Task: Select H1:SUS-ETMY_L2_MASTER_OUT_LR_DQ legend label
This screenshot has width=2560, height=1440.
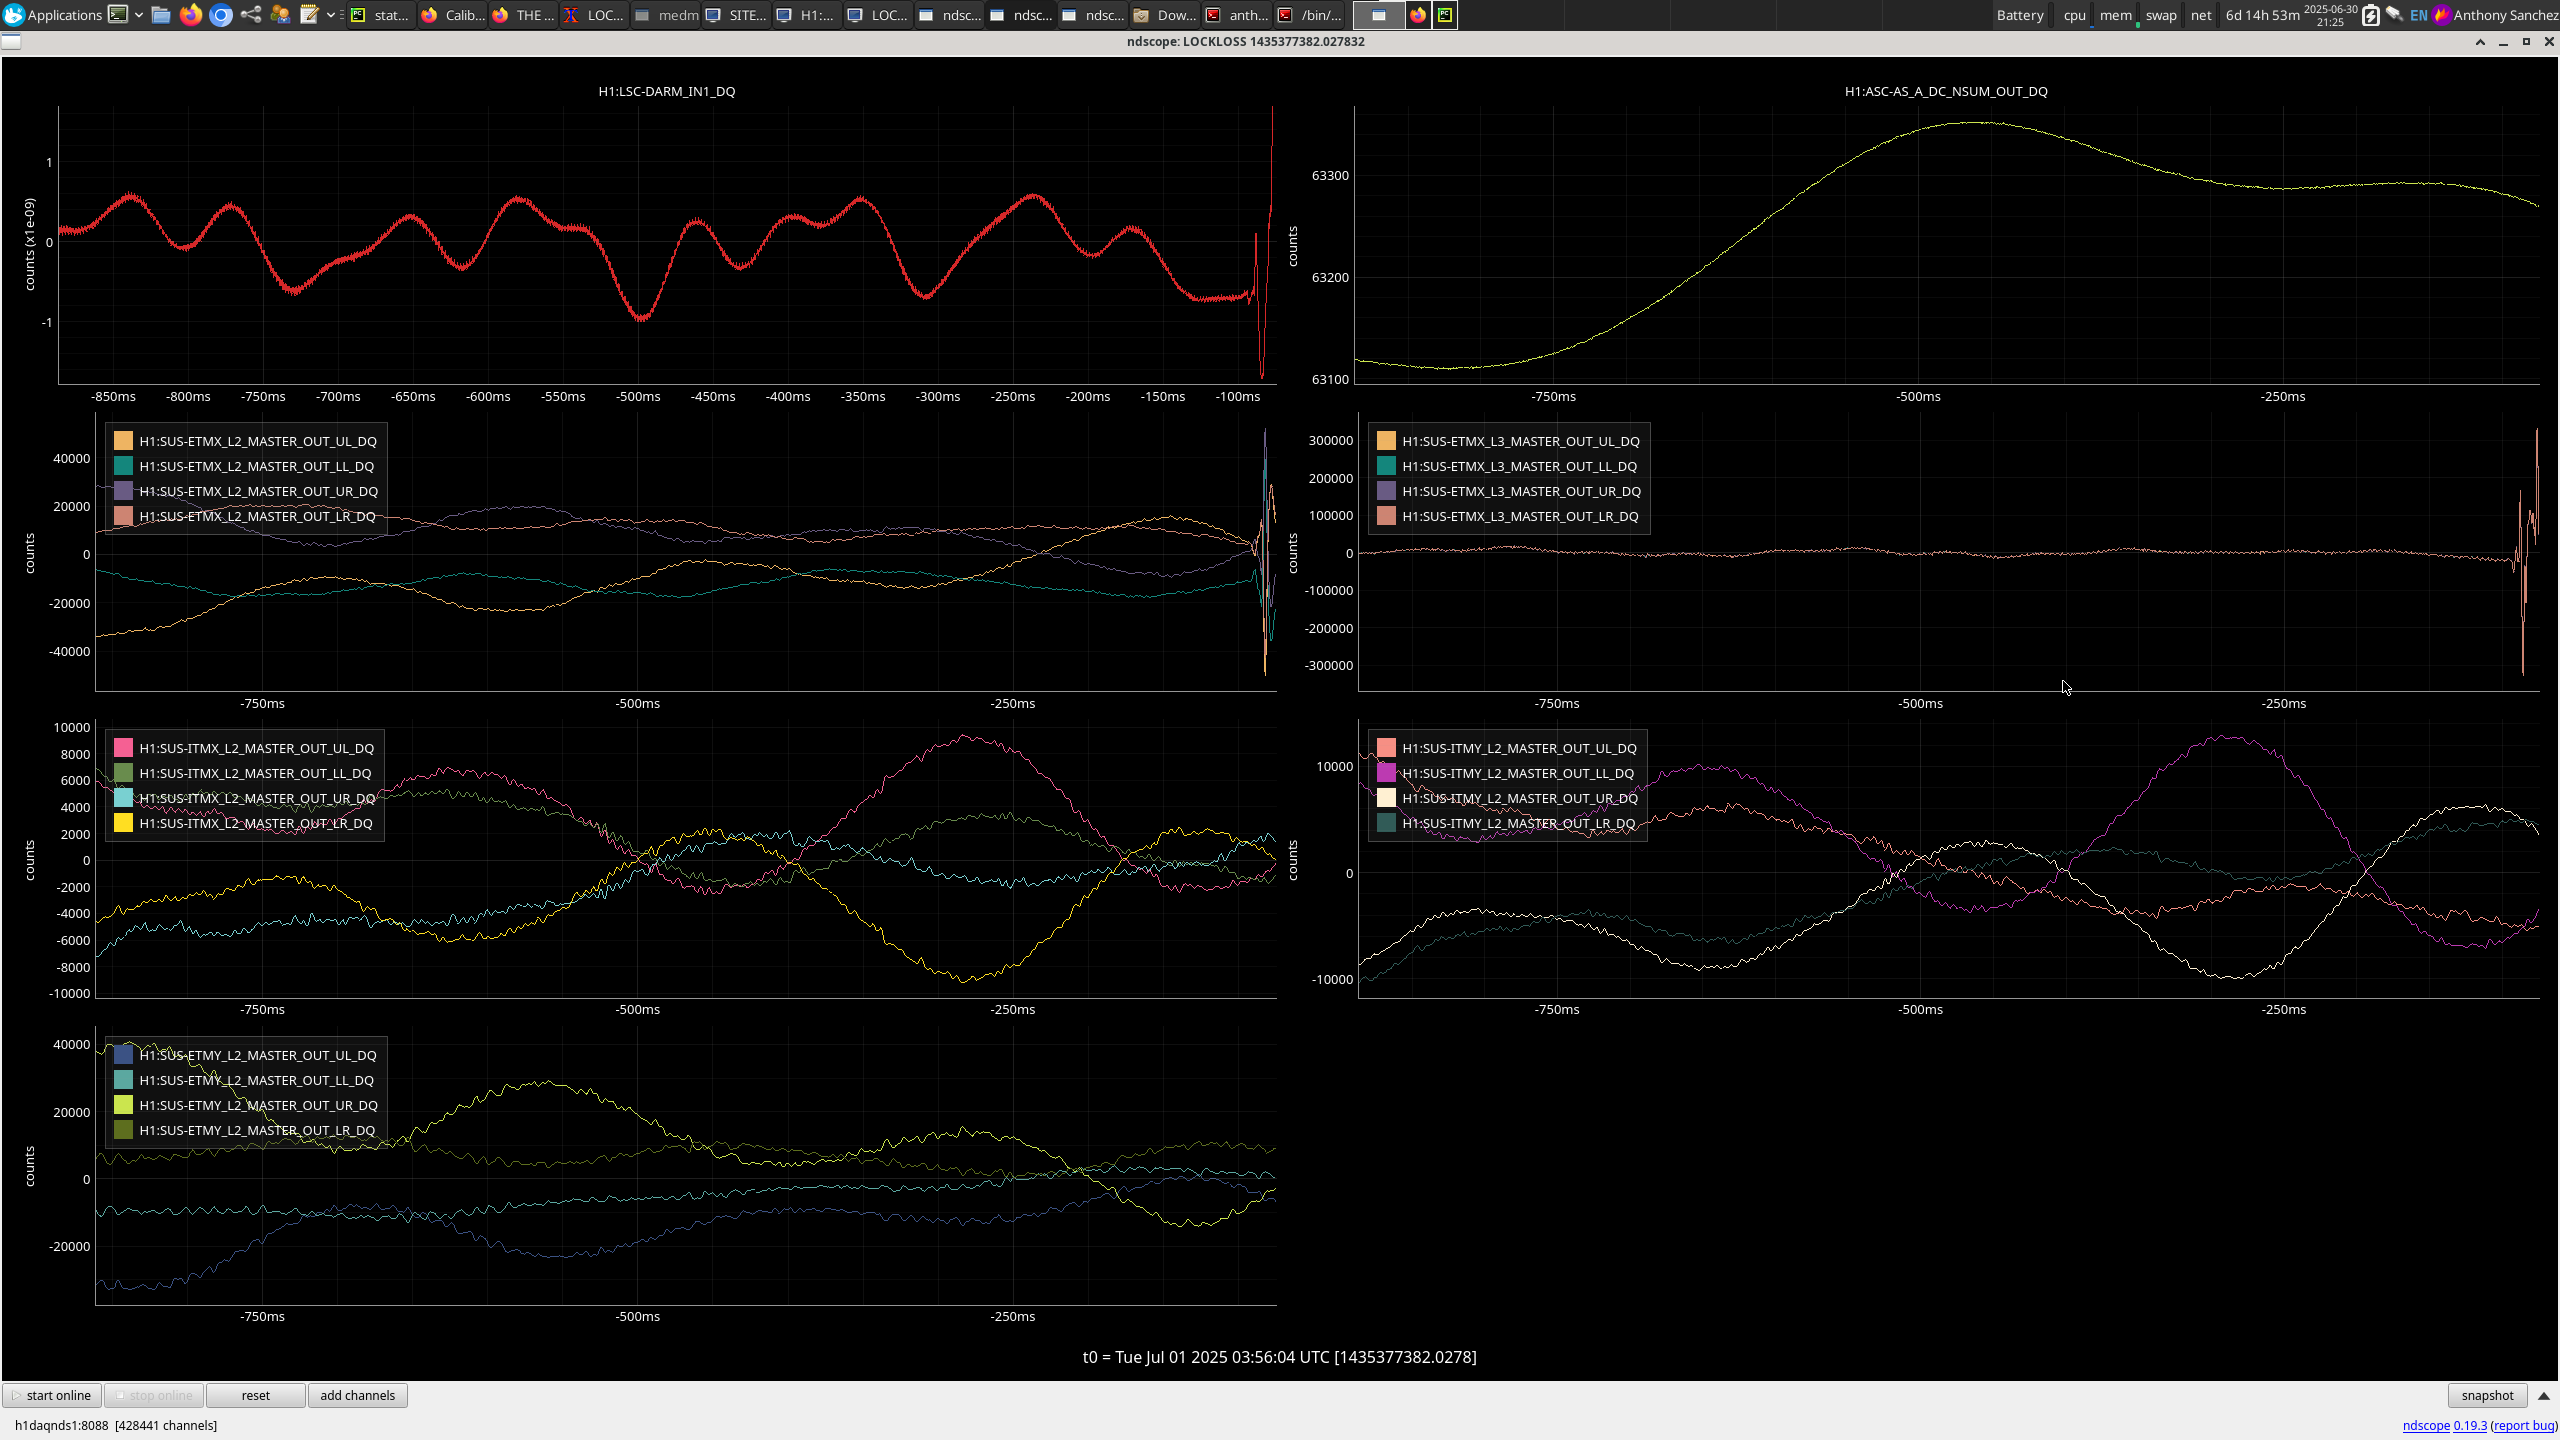Action: pyautogui.click(x=257, y=1130)
